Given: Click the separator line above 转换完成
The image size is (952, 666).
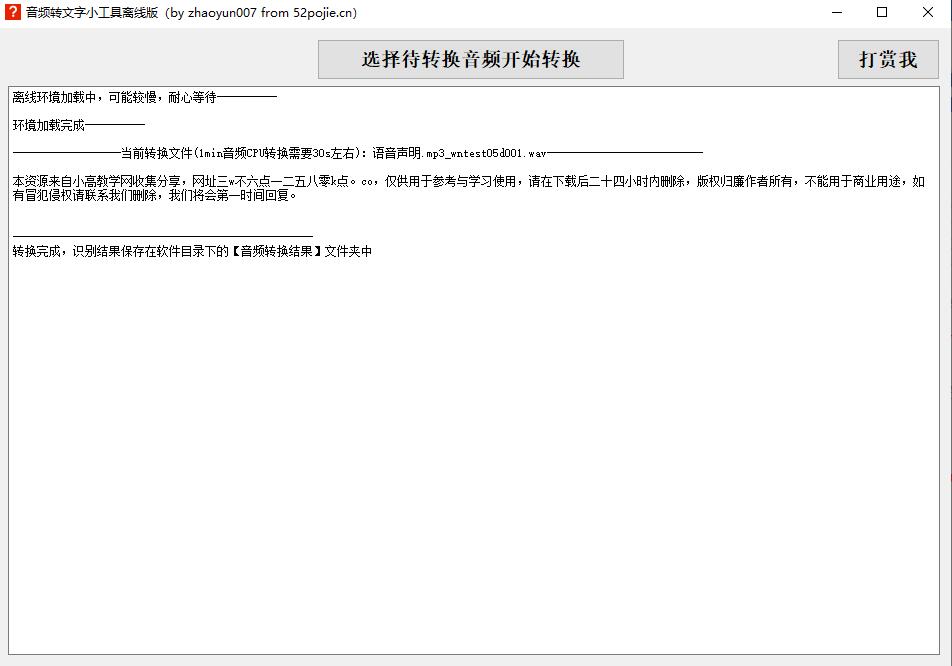Looking at the screenshot, I should click(162, 237).
